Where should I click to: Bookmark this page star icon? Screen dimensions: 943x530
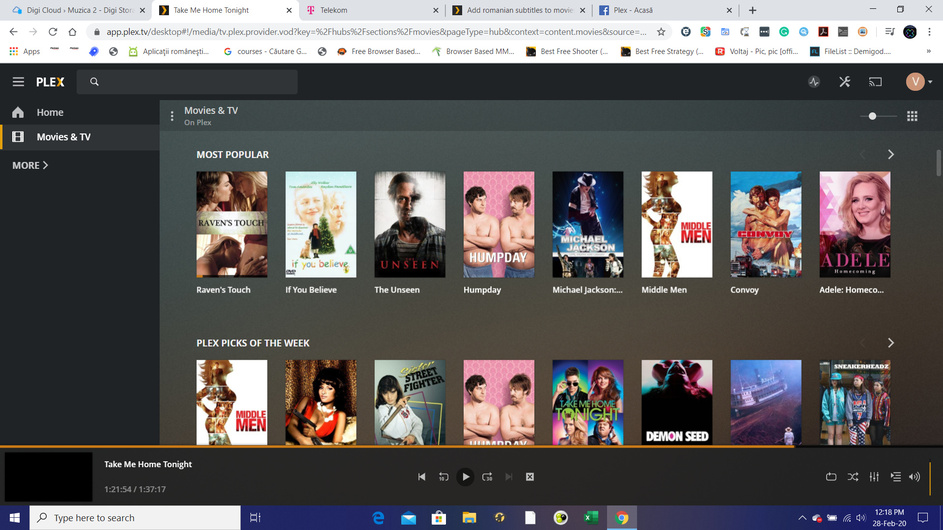click(x=661, y=32)
